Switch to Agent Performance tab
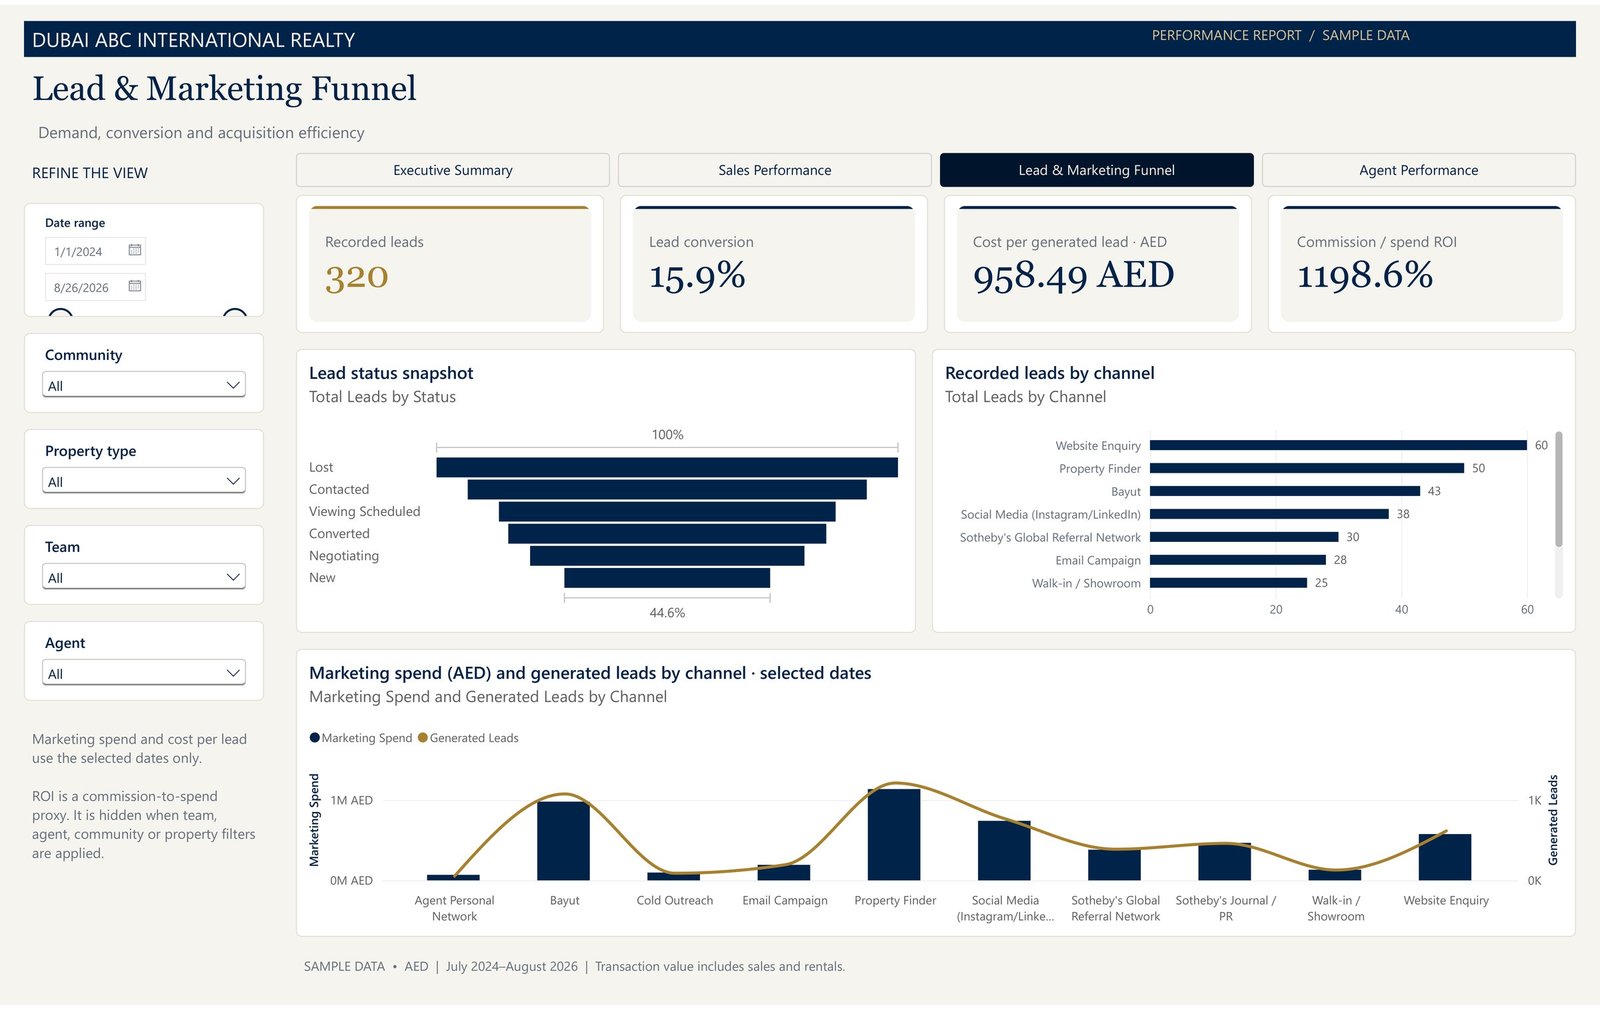This screenshot has height=1010, width=1600. pos(1419,170)
